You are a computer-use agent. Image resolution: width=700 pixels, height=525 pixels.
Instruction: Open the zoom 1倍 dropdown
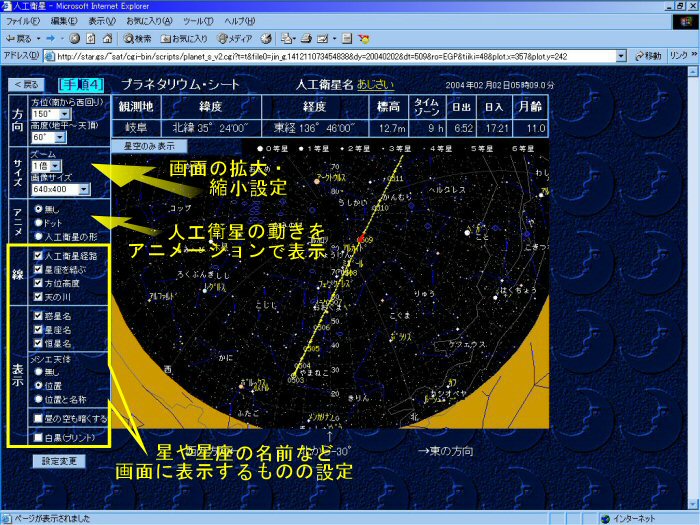pyautogui.click(x=56, y=167)
